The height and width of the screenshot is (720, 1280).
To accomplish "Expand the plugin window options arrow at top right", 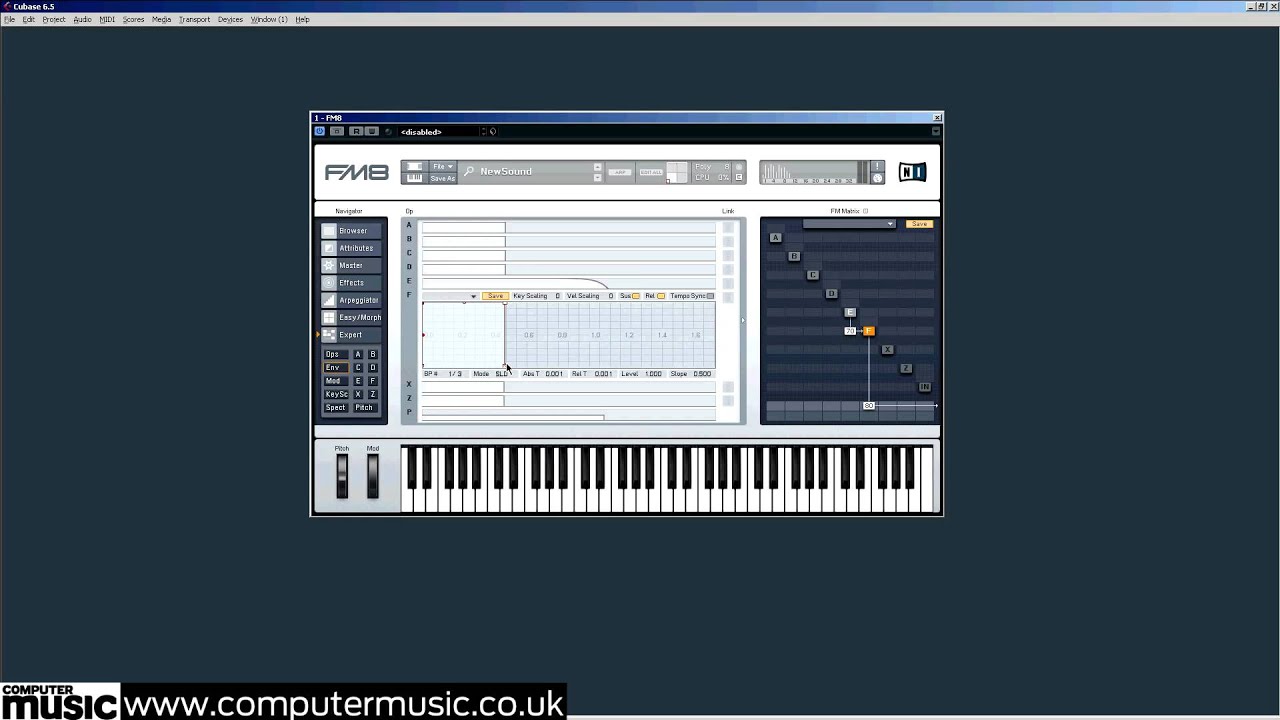I will tap(936, 131).
